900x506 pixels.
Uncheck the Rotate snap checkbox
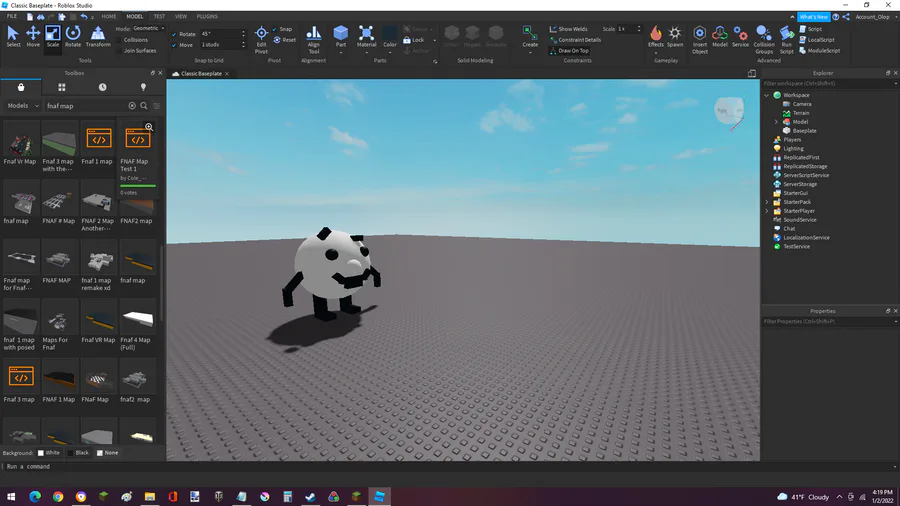[x=174, y=34]
